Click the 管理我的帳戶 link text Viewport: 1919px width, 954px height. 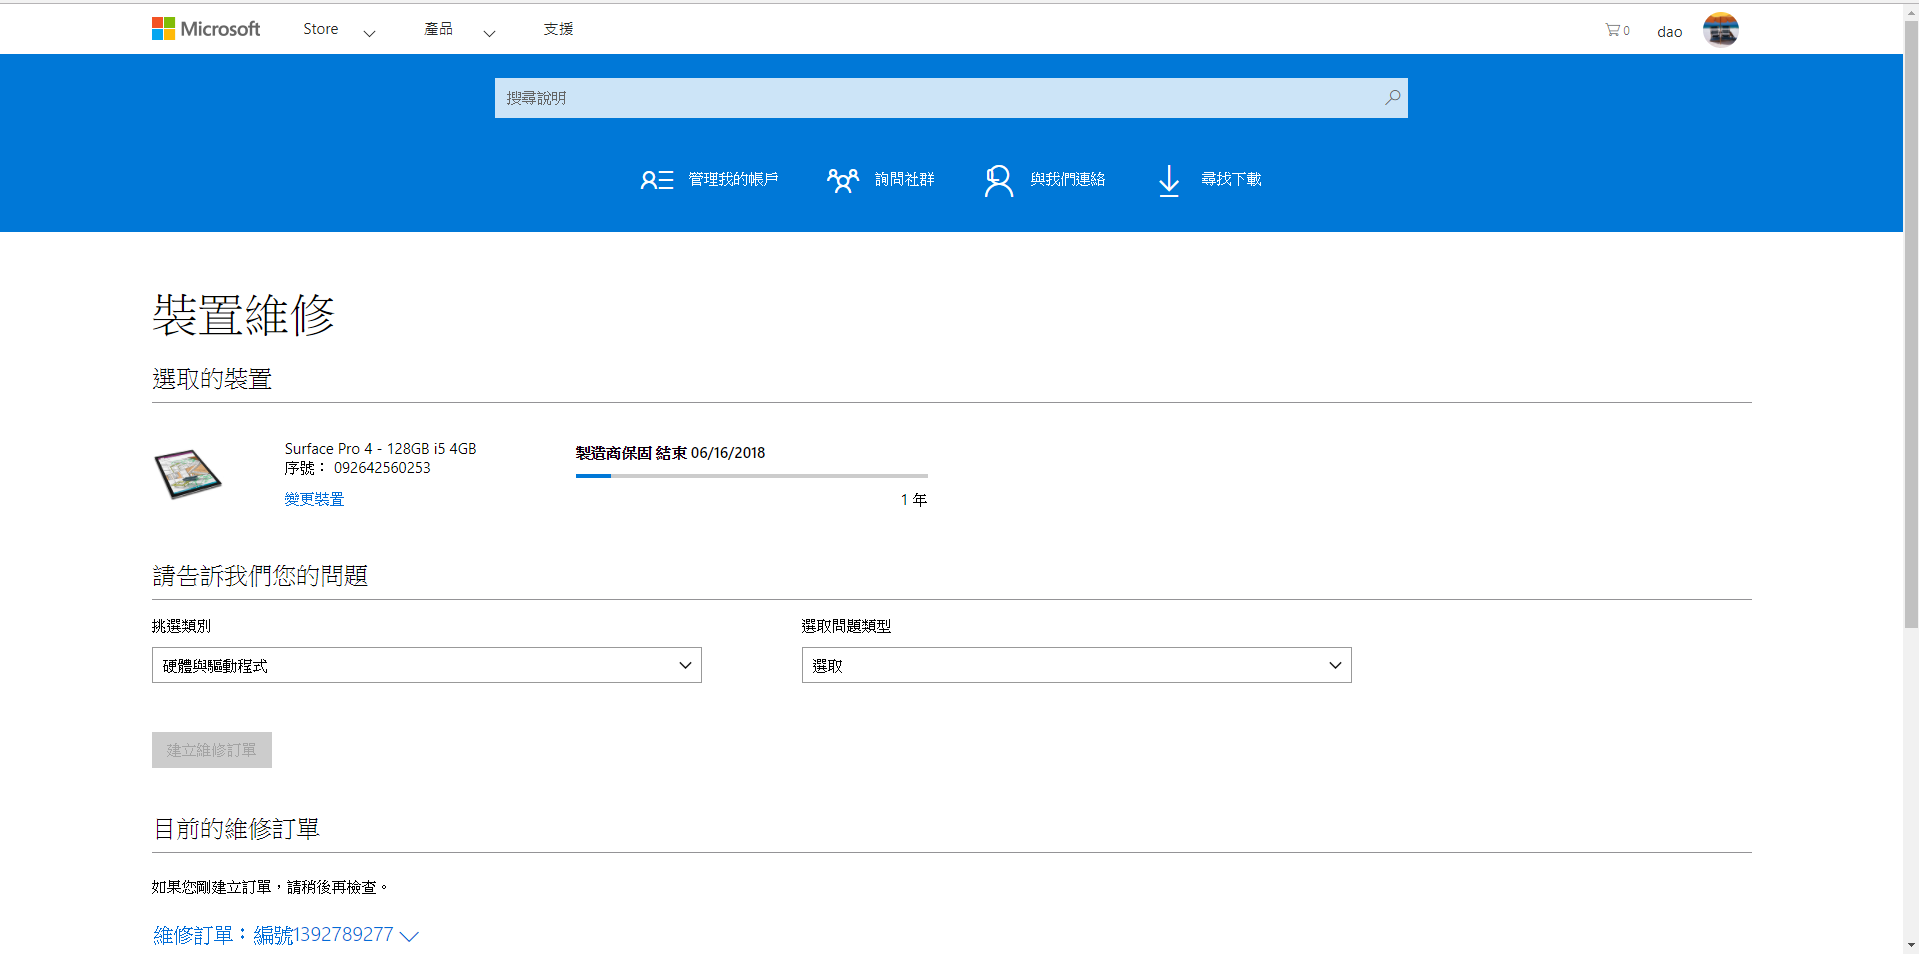point(733,179)
